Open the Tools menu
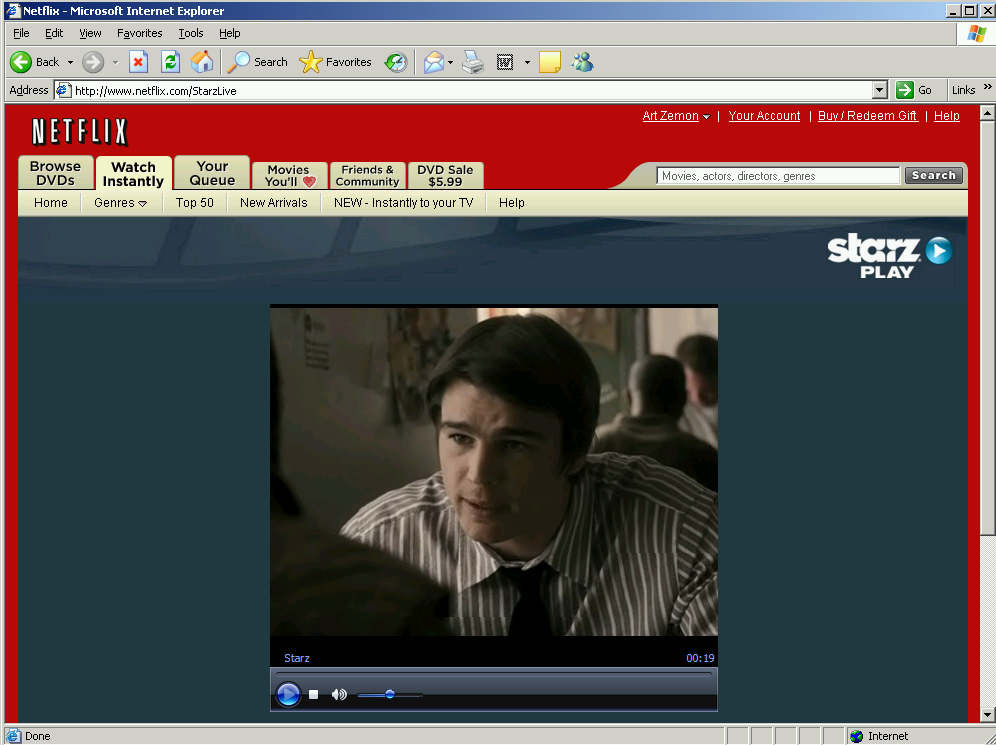This screenshot has width=996, height=745. [191, 33]
